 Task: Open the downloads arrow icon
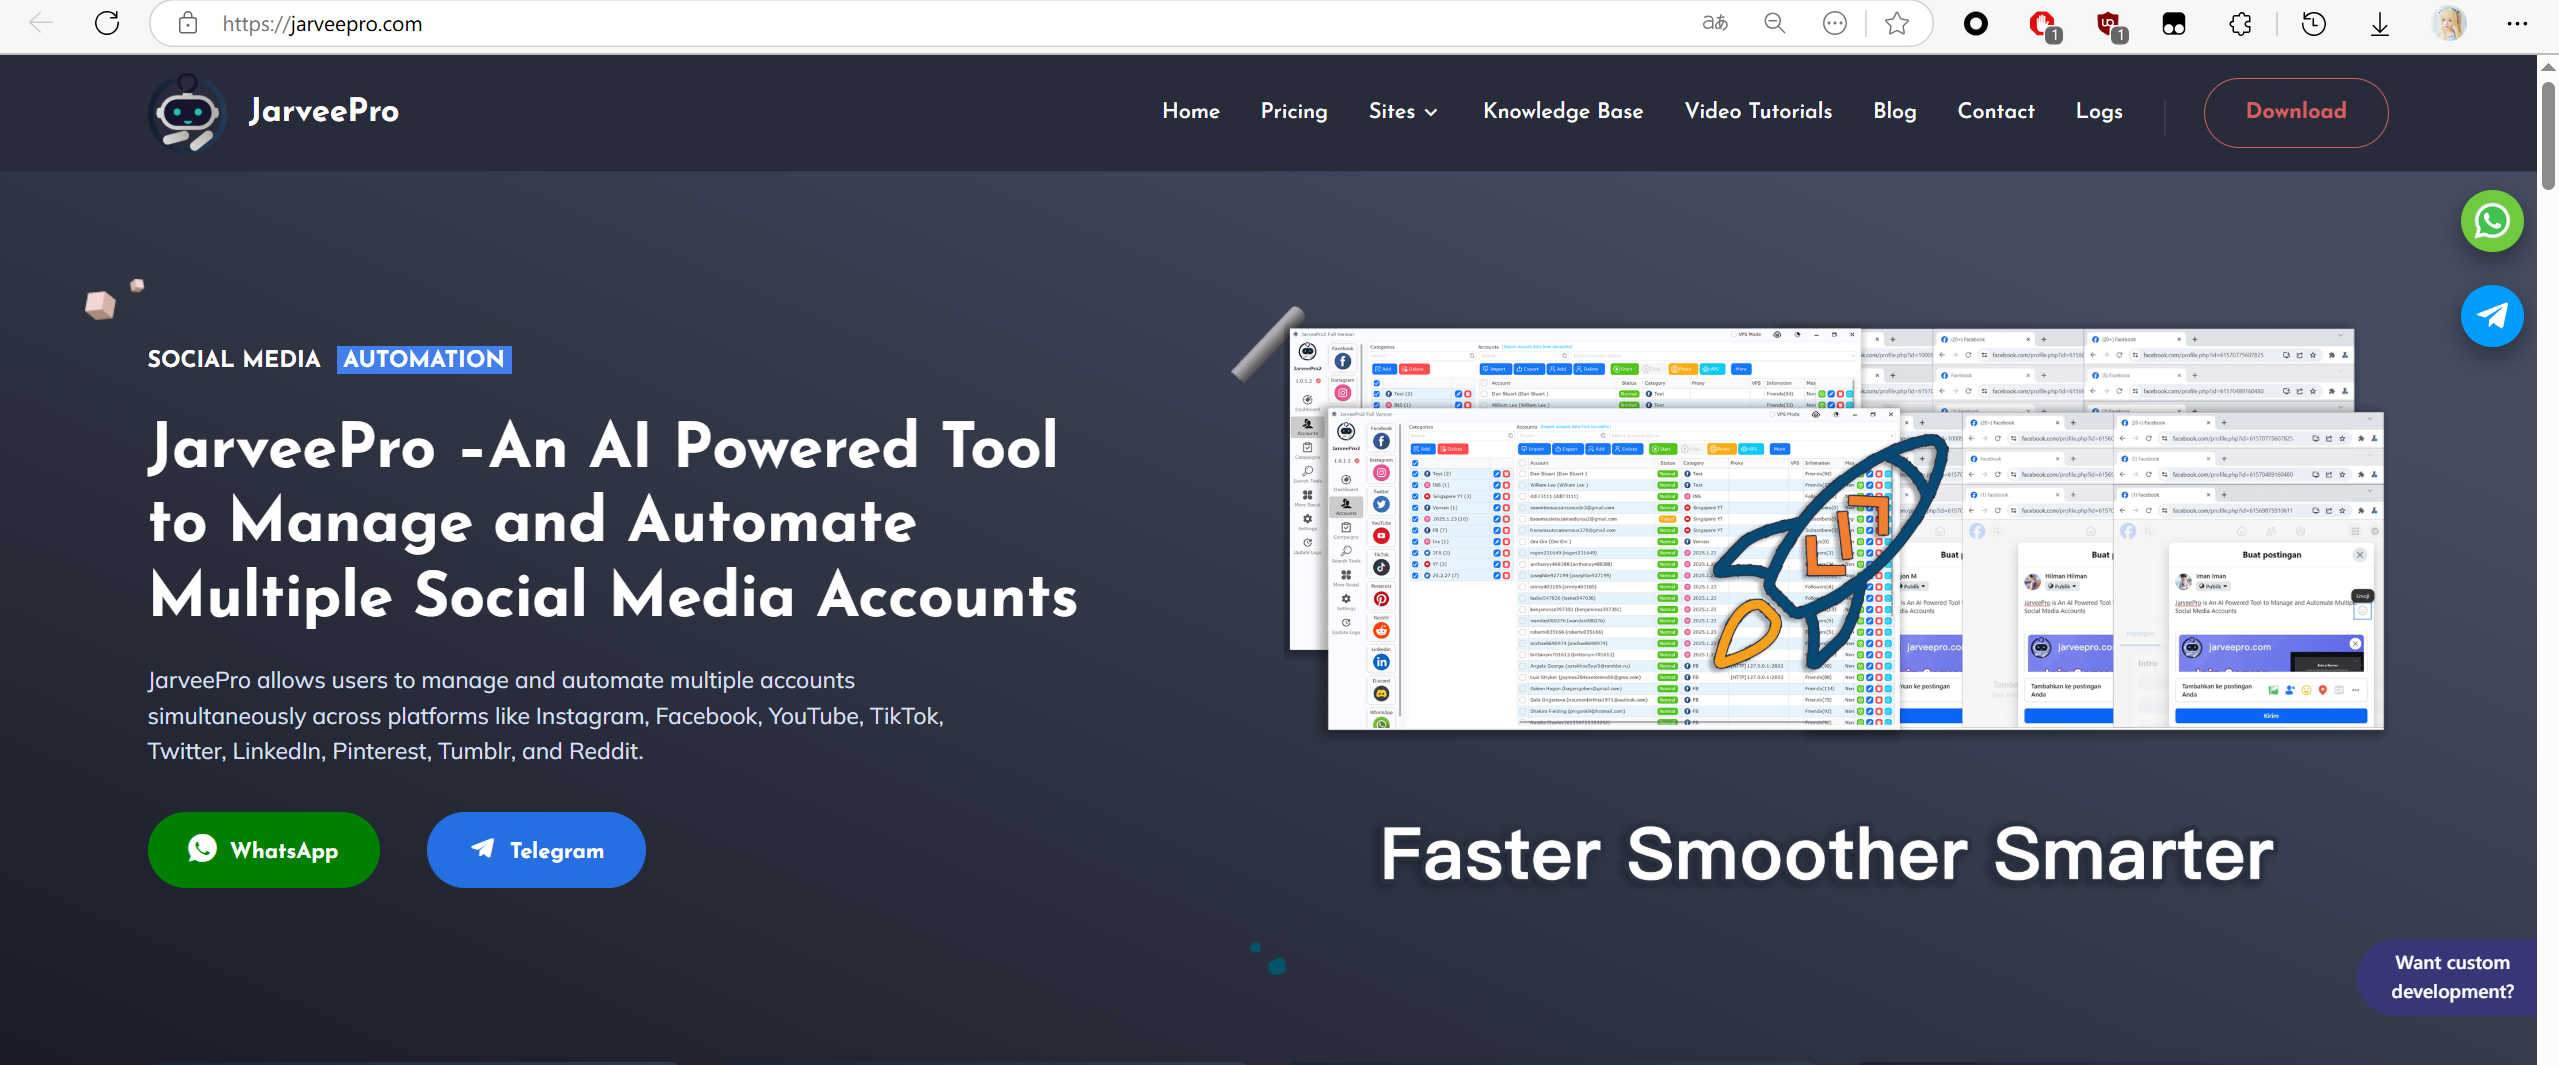click(2380, 24)
